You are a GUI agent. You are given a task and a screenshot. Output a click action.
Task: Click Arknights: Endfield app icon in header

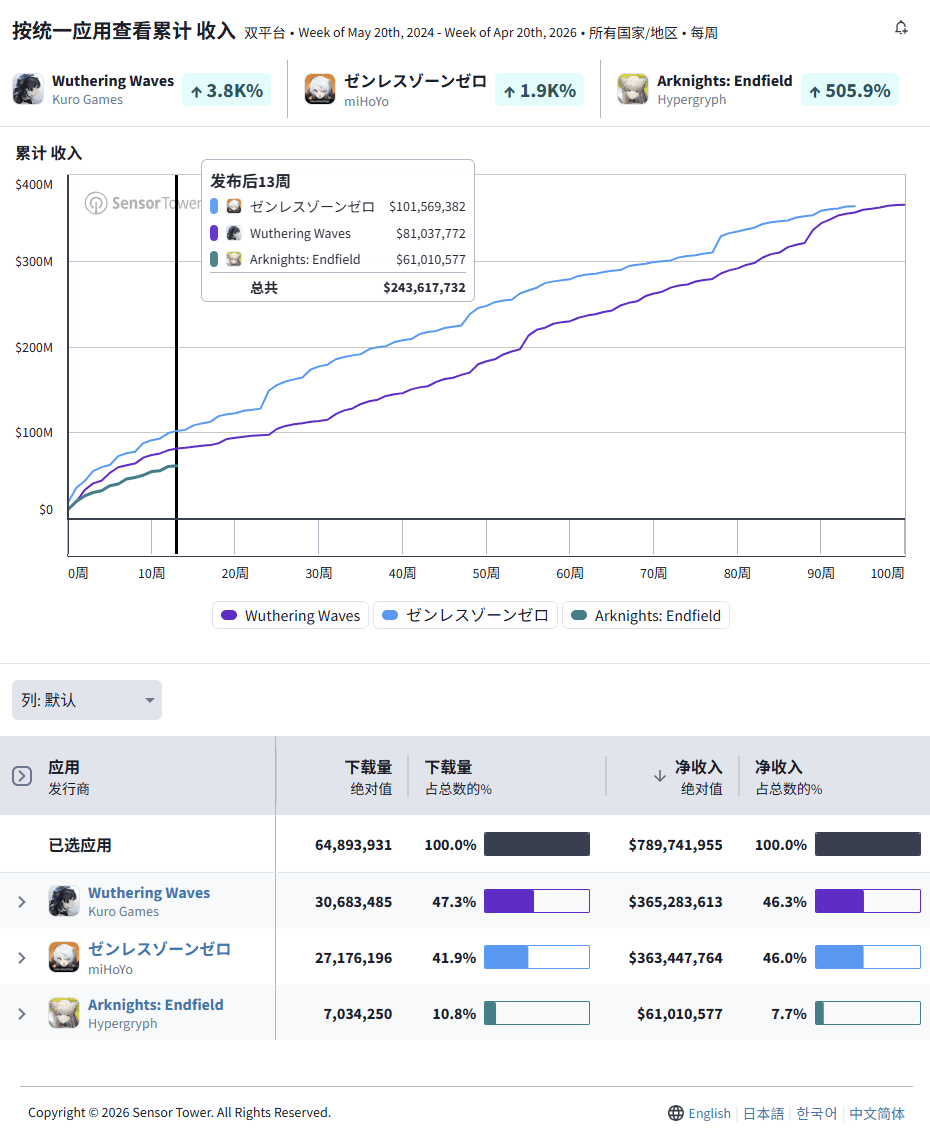point(633,89)
